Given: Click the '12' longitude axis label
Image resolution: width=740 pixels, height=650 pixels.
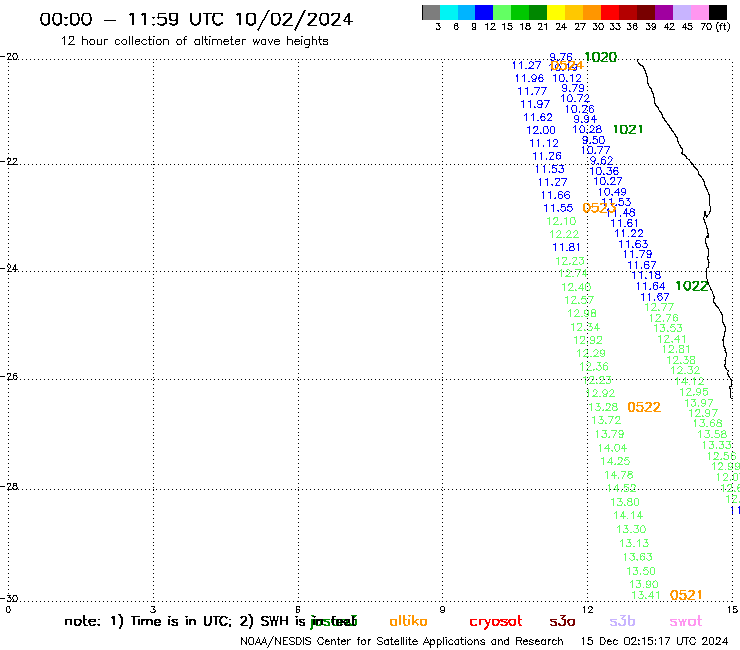Looking at the screenshot, I should click(588, 609).
